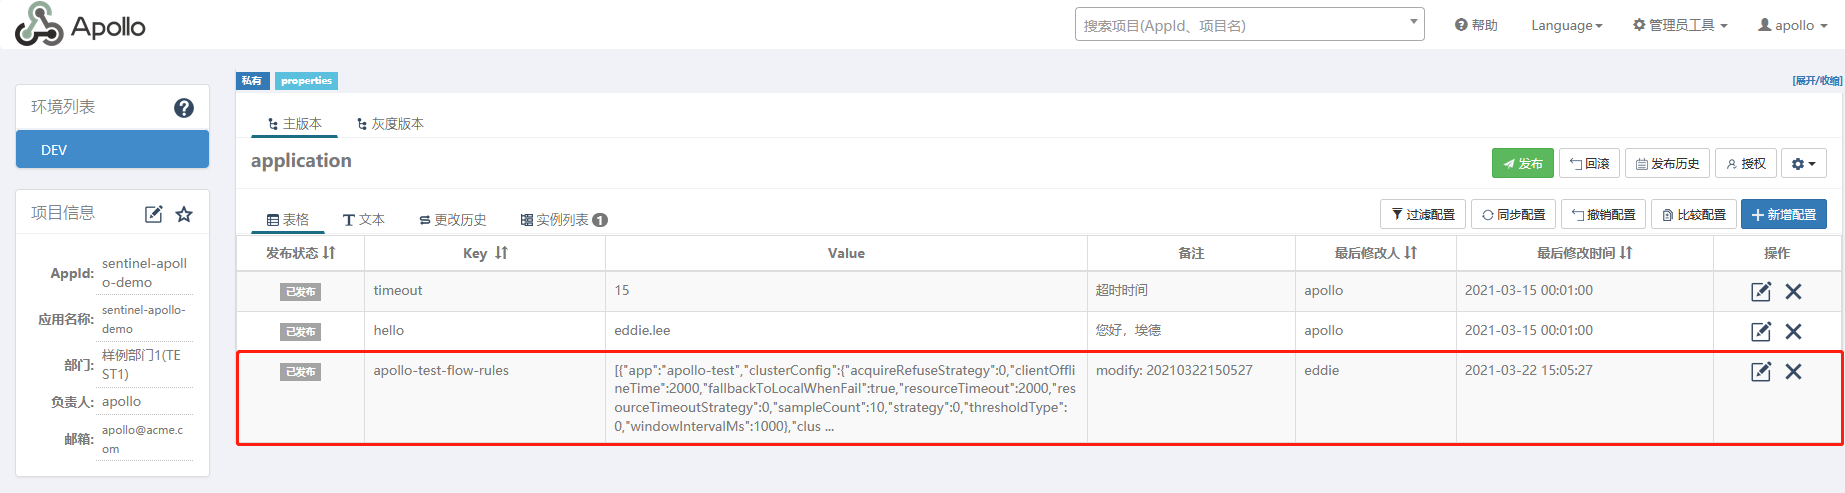Sort by 最后修改人 column
The height and width of the screenshot is (493, 1845).
(1410, 253)
